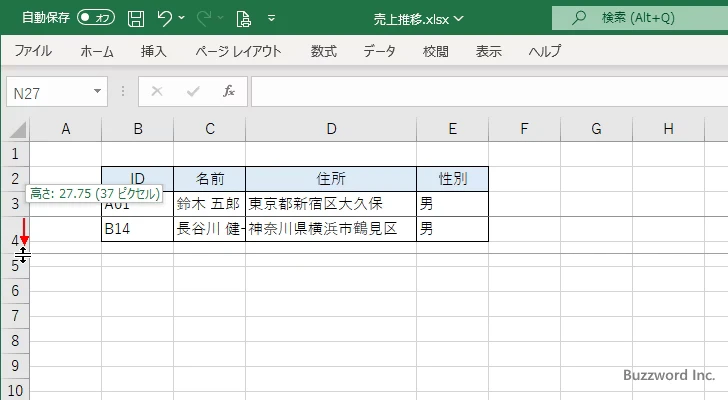Image resolution: width=728 pixels, height=400 pixels.
Task: Click the 検索 search box
Action: tap(640, 17)
